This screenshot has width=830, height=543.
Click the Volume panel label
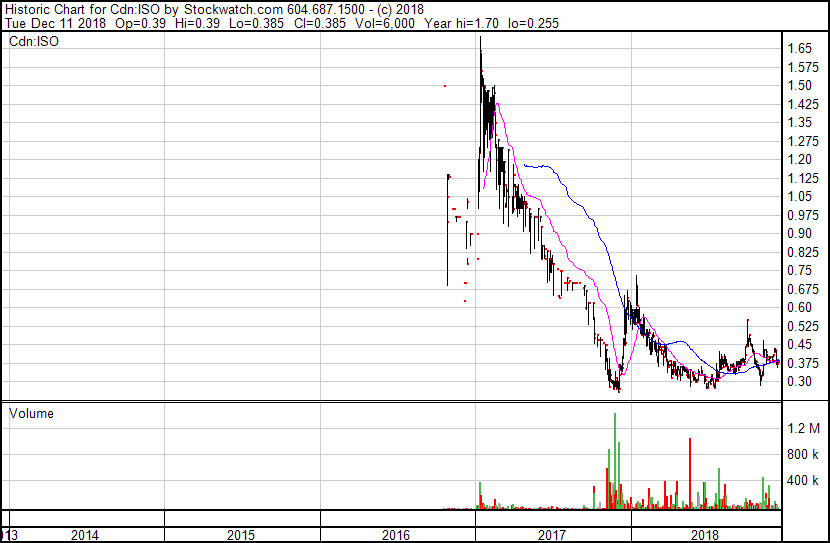[31, 413]
